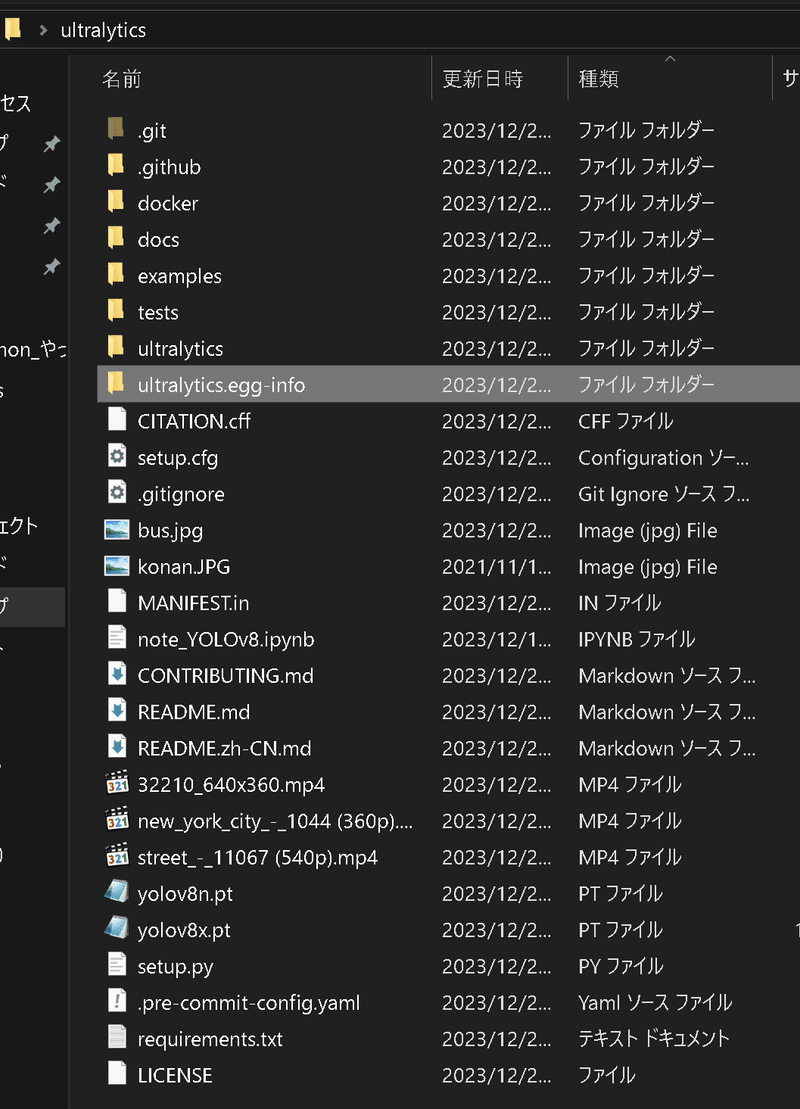This screenshot has height=1109, width=800.
Task: Click the text document icon of requirements.txt
Action: [116, 1038]
